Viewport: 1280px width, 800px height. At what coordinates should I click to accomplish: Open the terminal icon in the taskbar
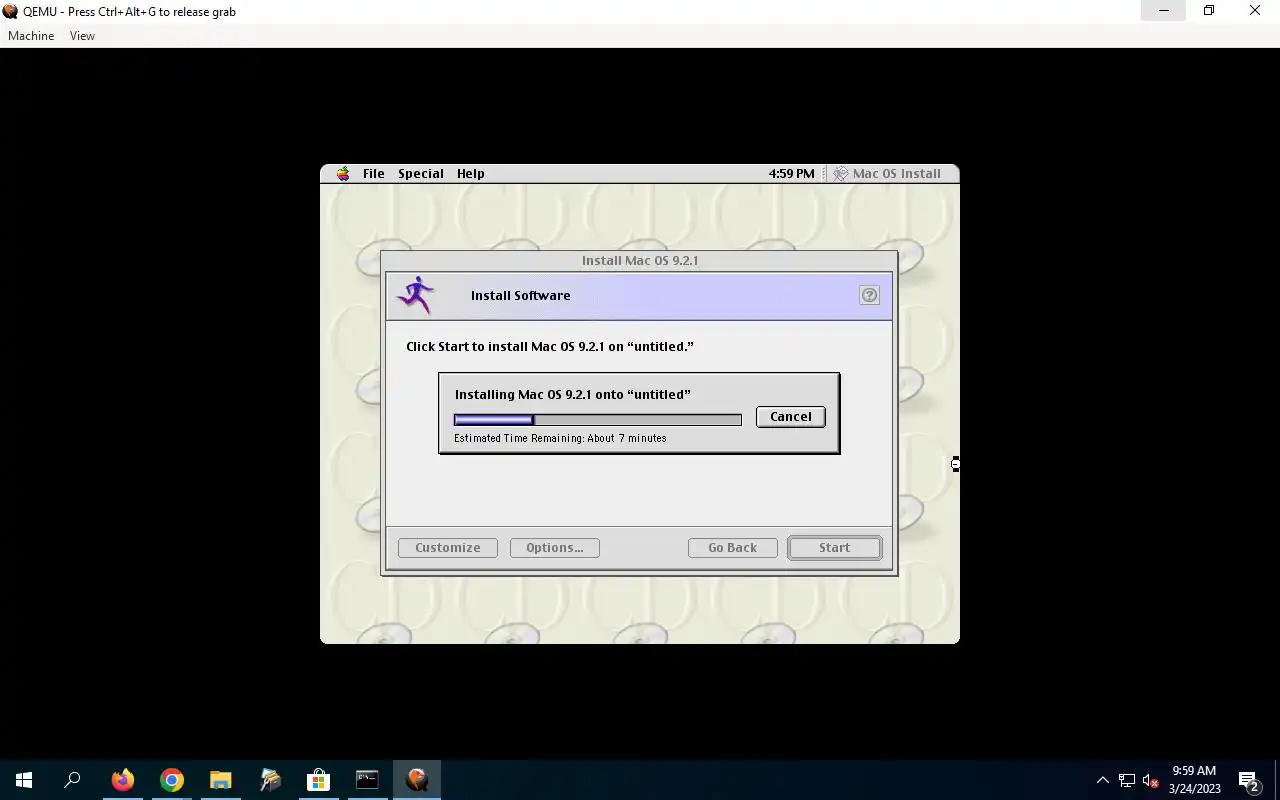pos(367,780)
